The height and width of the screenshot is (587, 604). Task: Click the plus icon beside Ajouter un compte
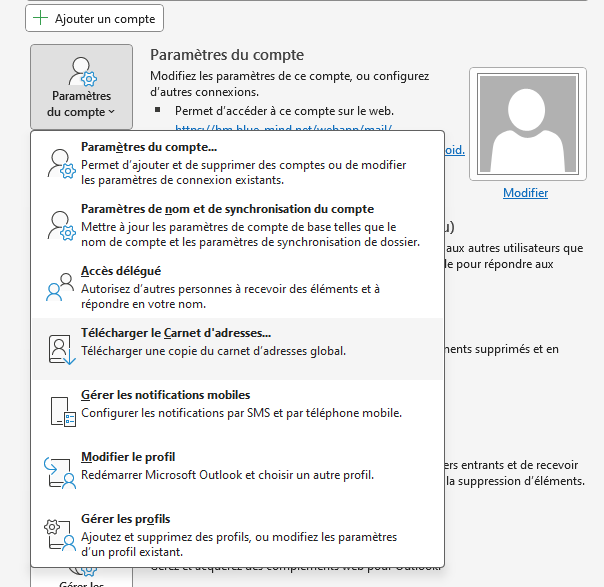[40, 18]
